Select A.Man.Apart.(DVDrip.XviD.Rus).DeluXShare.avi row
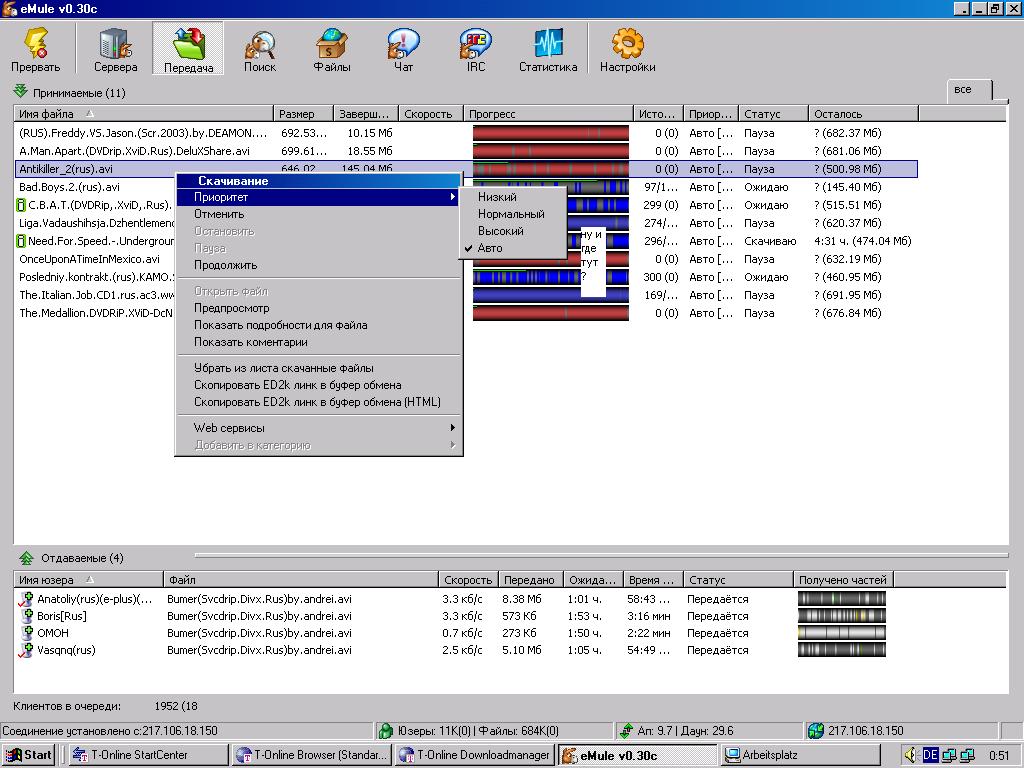Screen dimensions: 1024x768 466,151
